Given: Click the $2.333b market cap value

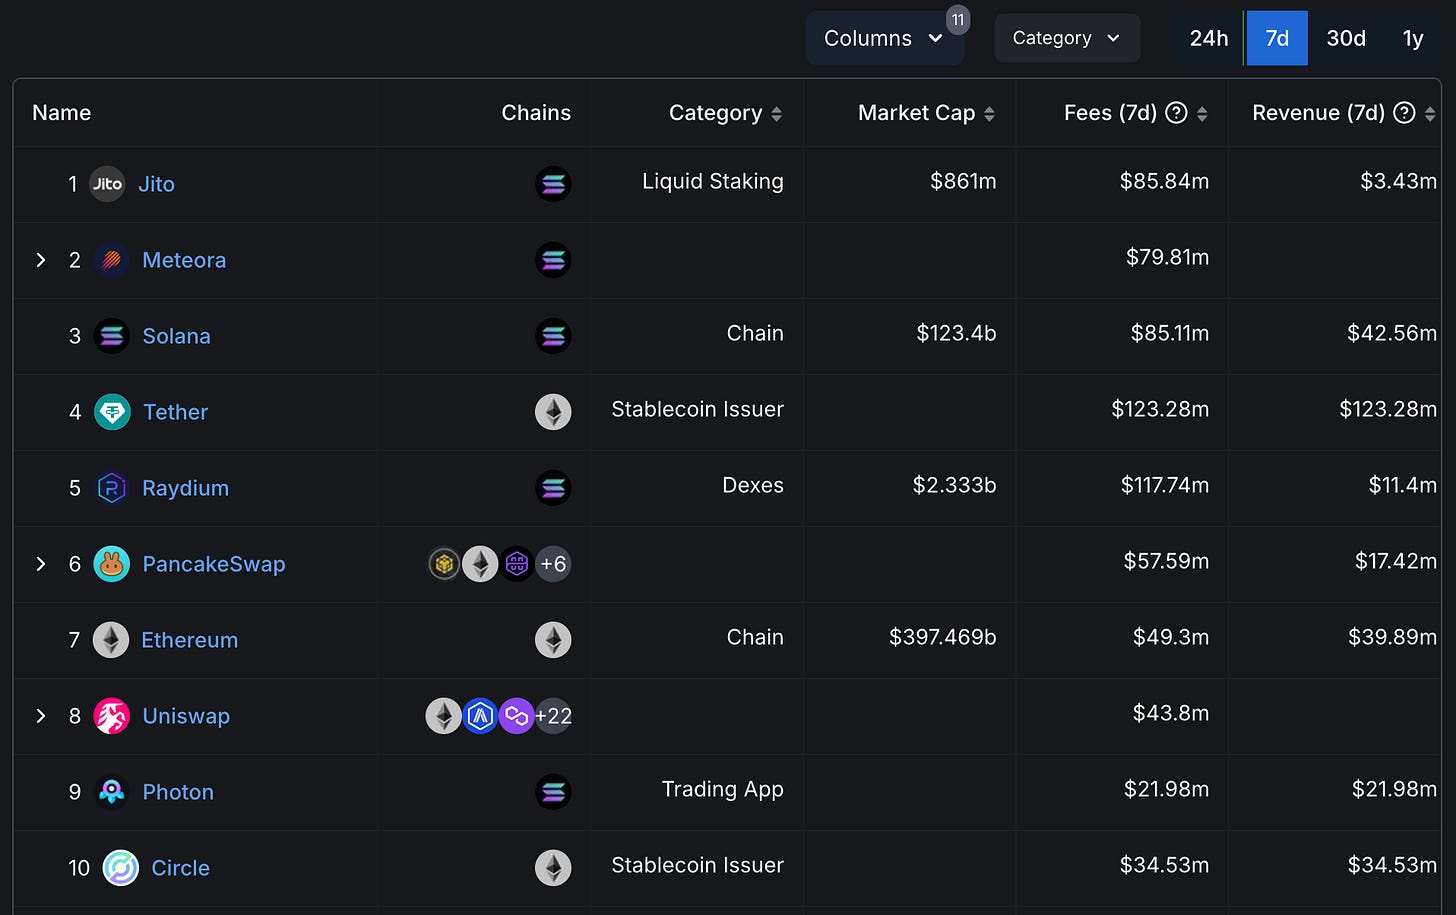Looking at the screenshot, I should pos(954,485).
